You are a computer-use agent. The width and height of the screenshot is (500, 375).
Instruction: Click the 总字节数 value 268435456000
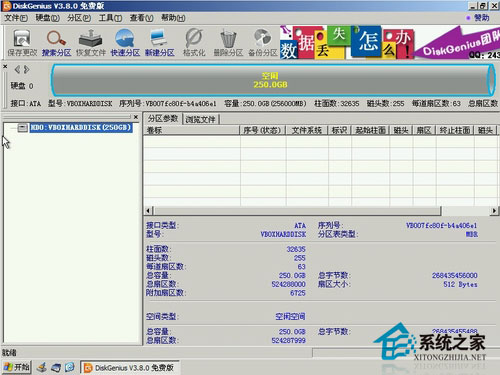[x=455, y=276]
